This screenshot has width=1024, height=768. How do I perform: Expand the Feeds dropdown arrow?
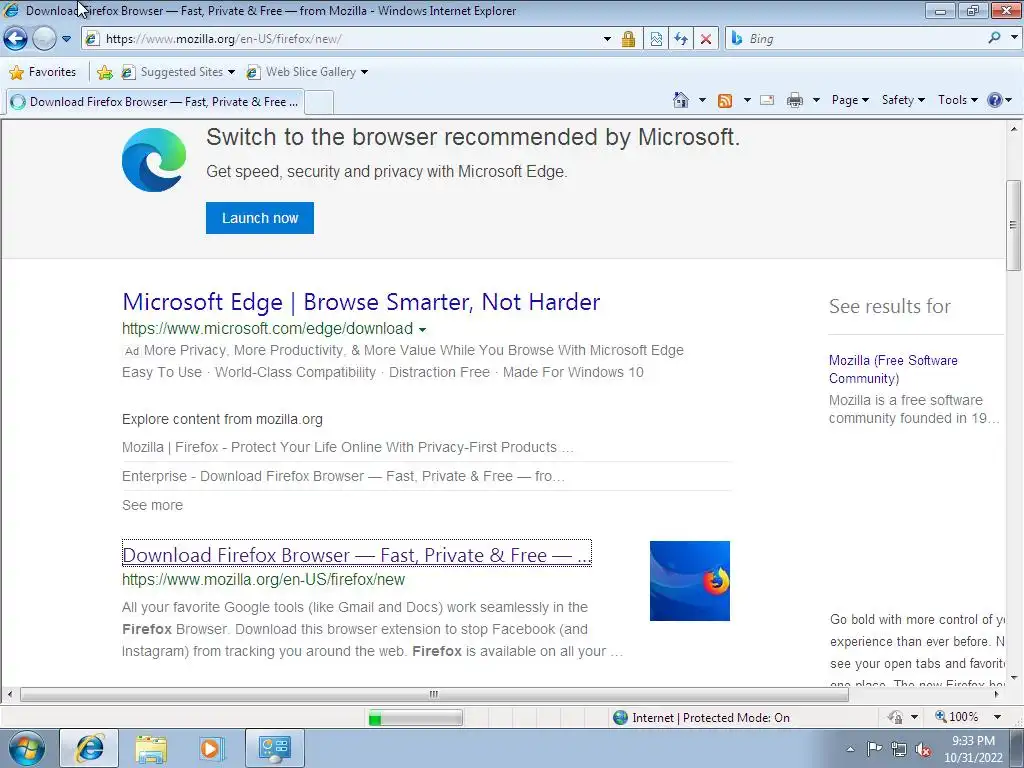pyautogui.click(x=747, y=100)
